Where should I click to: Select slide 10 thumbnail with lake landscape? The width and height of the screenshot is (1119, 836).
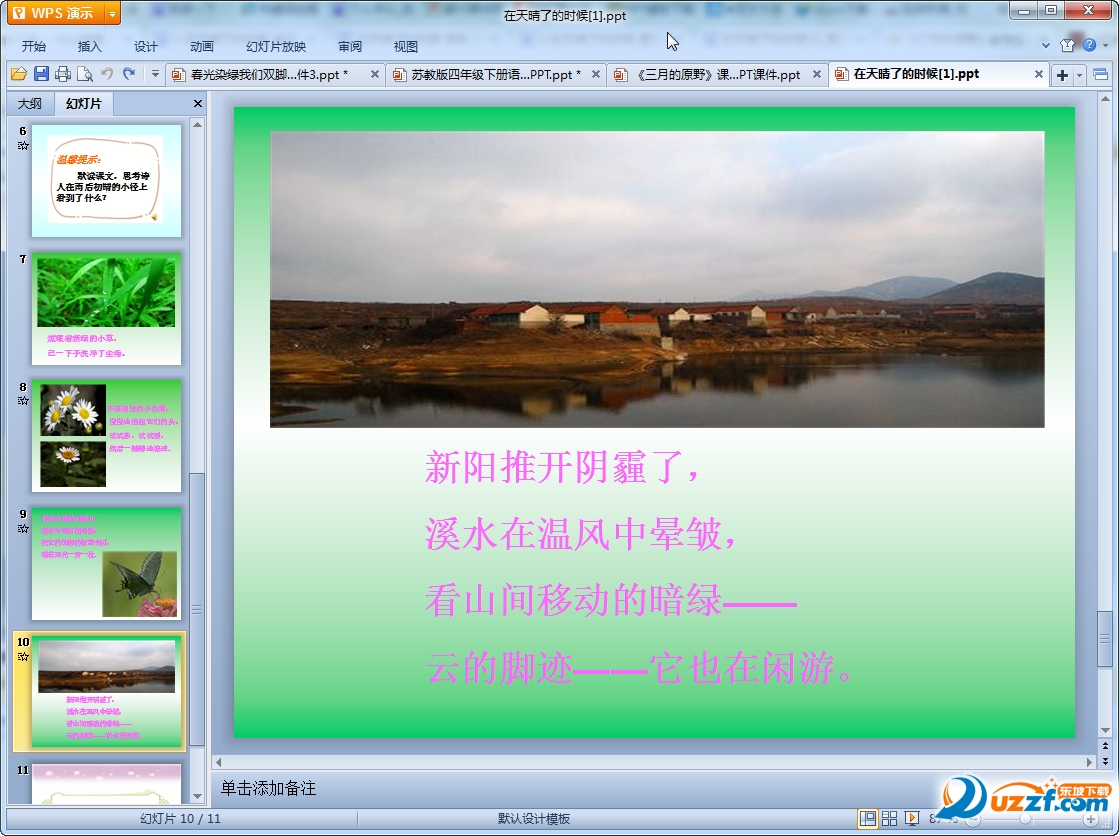pyautogui.click(x=106, y=691)
